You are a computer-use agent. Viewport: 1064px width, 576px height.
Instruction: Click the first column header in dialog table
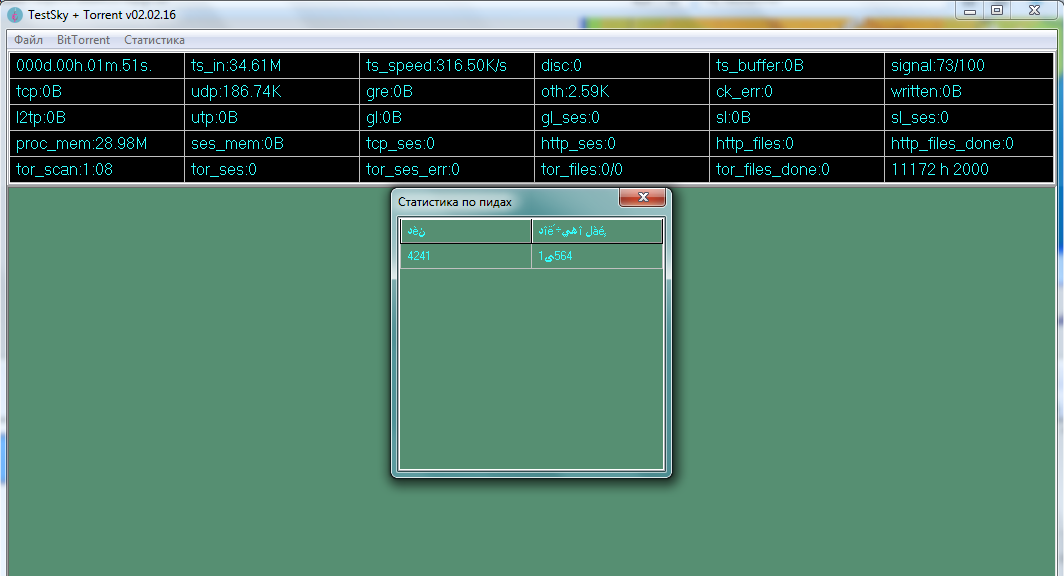coord(465,232)
